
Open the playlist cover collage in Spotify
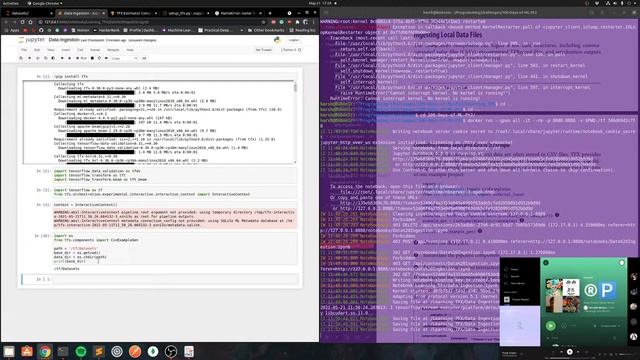563,296
